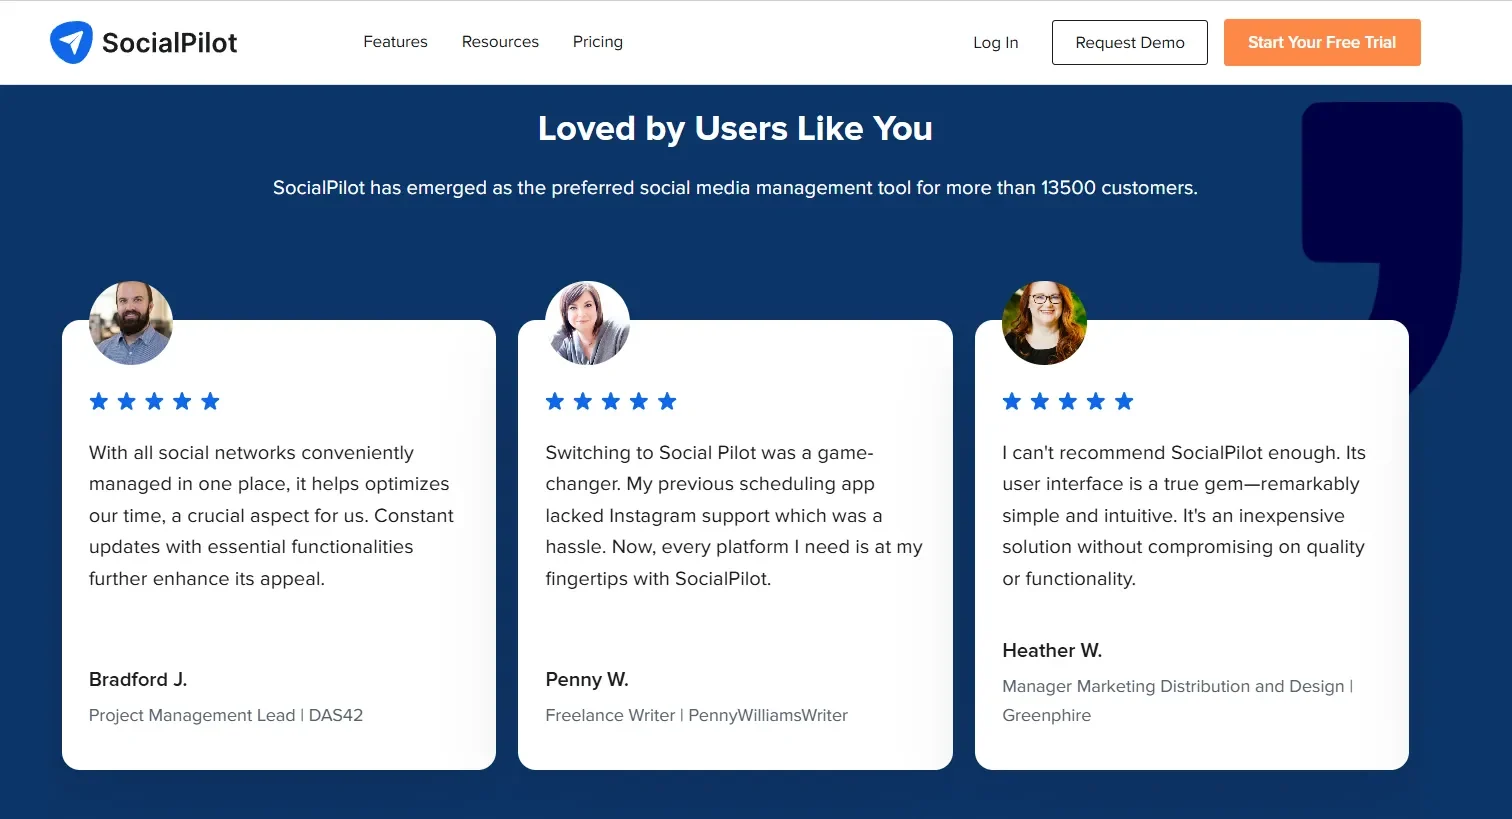Click the Log In link

click(x=995, y=42)
